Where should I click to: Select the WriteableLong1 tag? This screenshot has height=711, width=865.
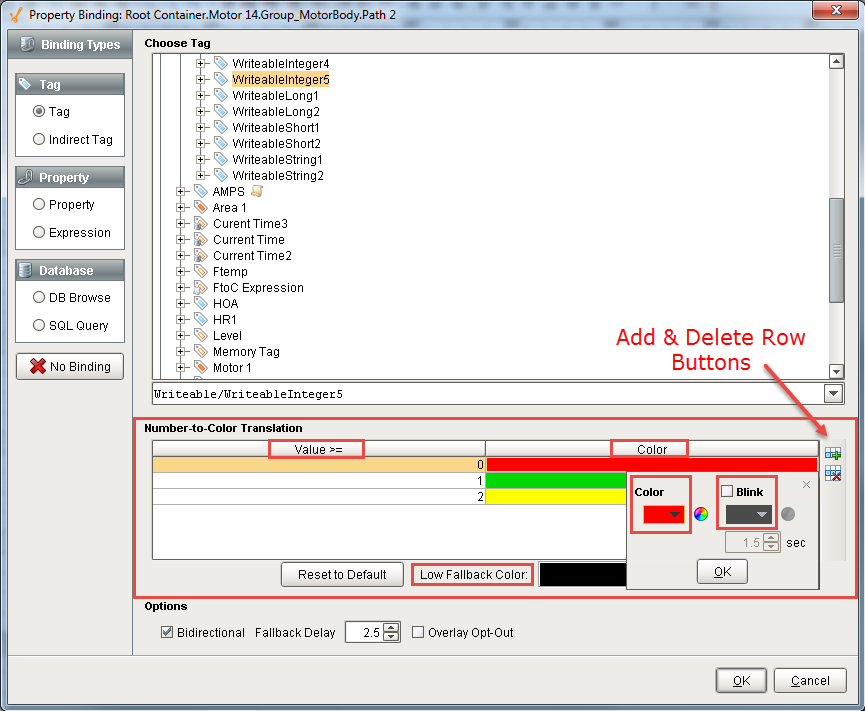tap(275, 96)
